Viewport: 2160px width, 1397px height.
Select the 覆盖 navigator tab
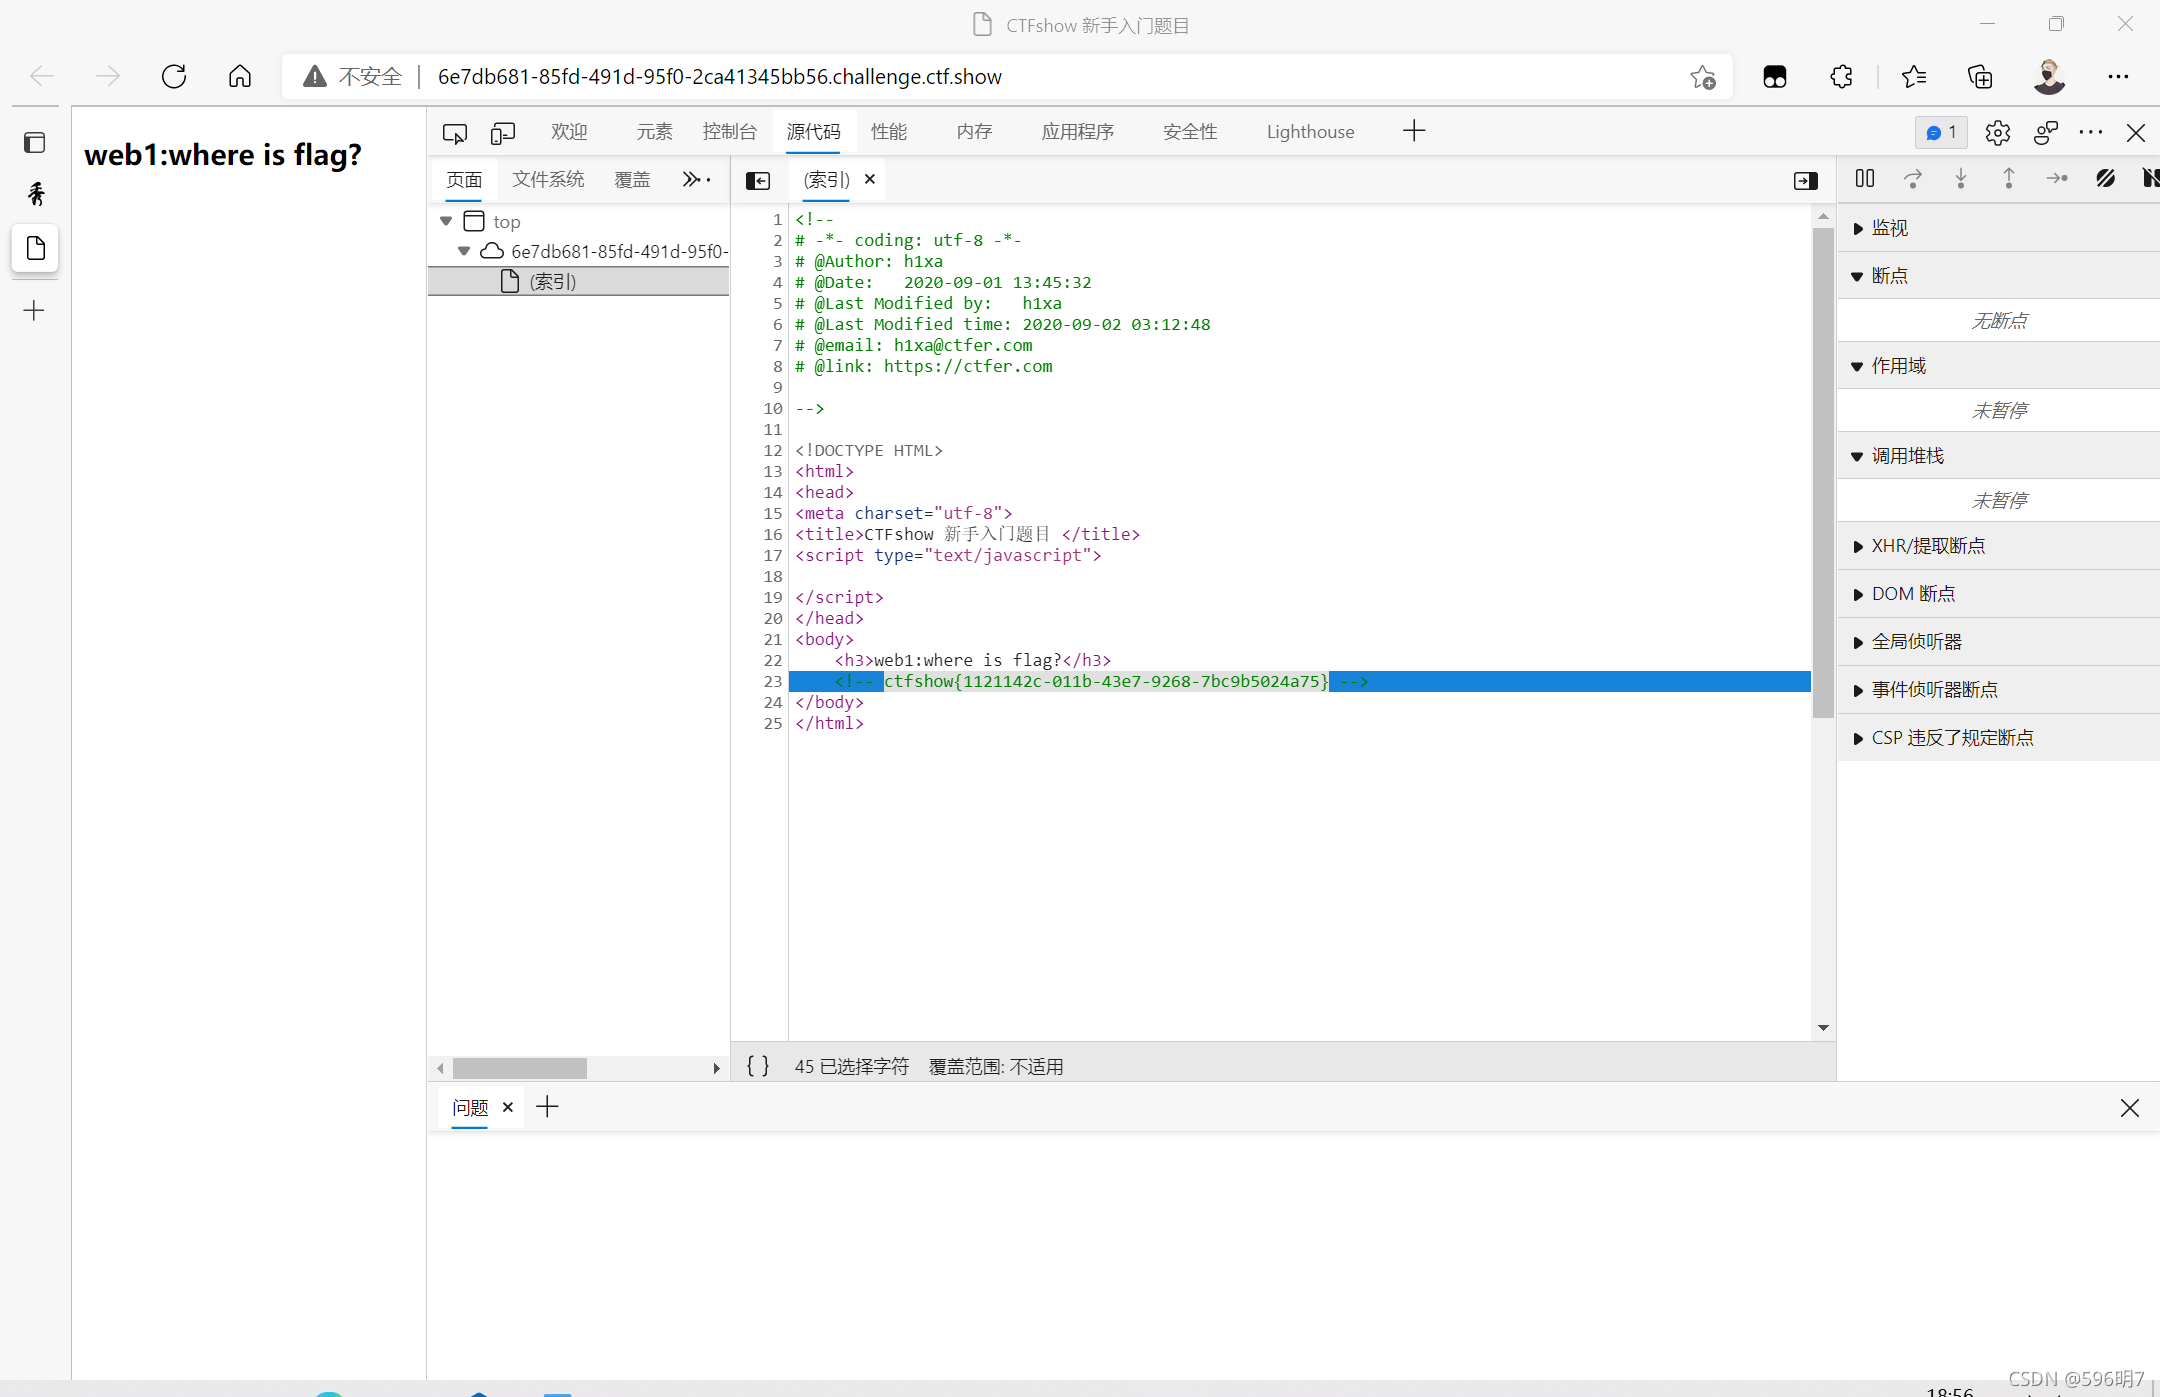coord(632,179)
